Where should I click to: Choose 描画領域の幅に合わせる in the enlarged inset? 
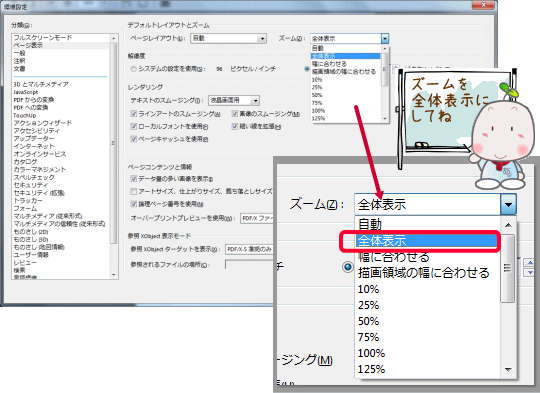pos(423,272)
